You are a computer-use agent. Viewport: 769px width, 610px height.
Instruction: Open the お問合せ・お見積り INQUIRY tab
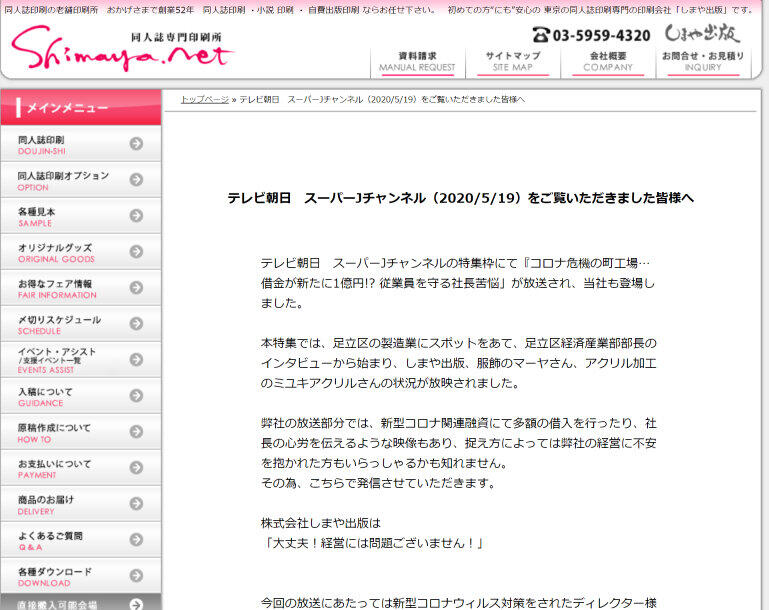pos(703,62)
